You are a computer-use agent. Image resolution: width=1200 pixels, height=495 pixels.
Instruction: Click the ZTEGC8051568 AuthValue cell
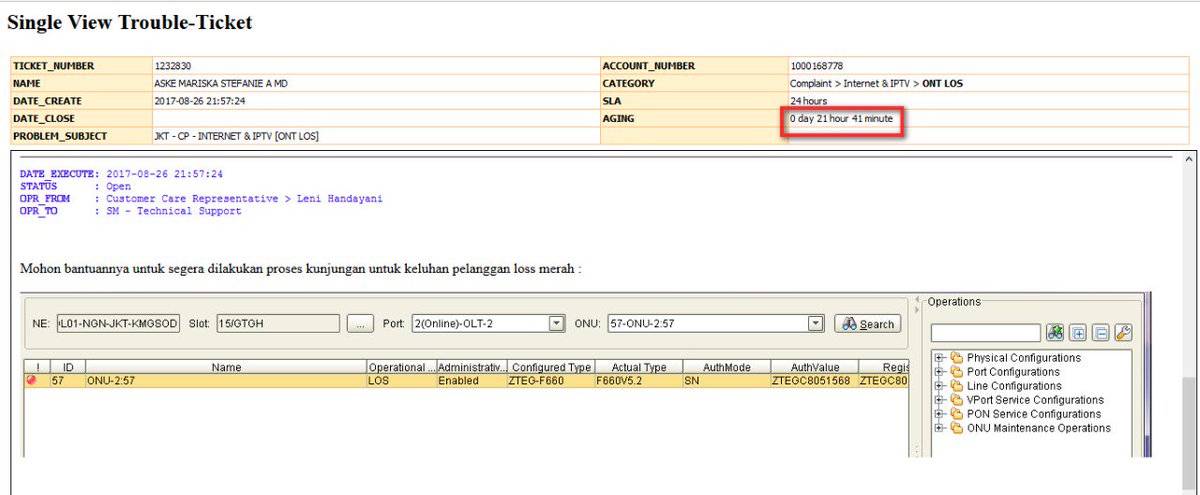814,381
